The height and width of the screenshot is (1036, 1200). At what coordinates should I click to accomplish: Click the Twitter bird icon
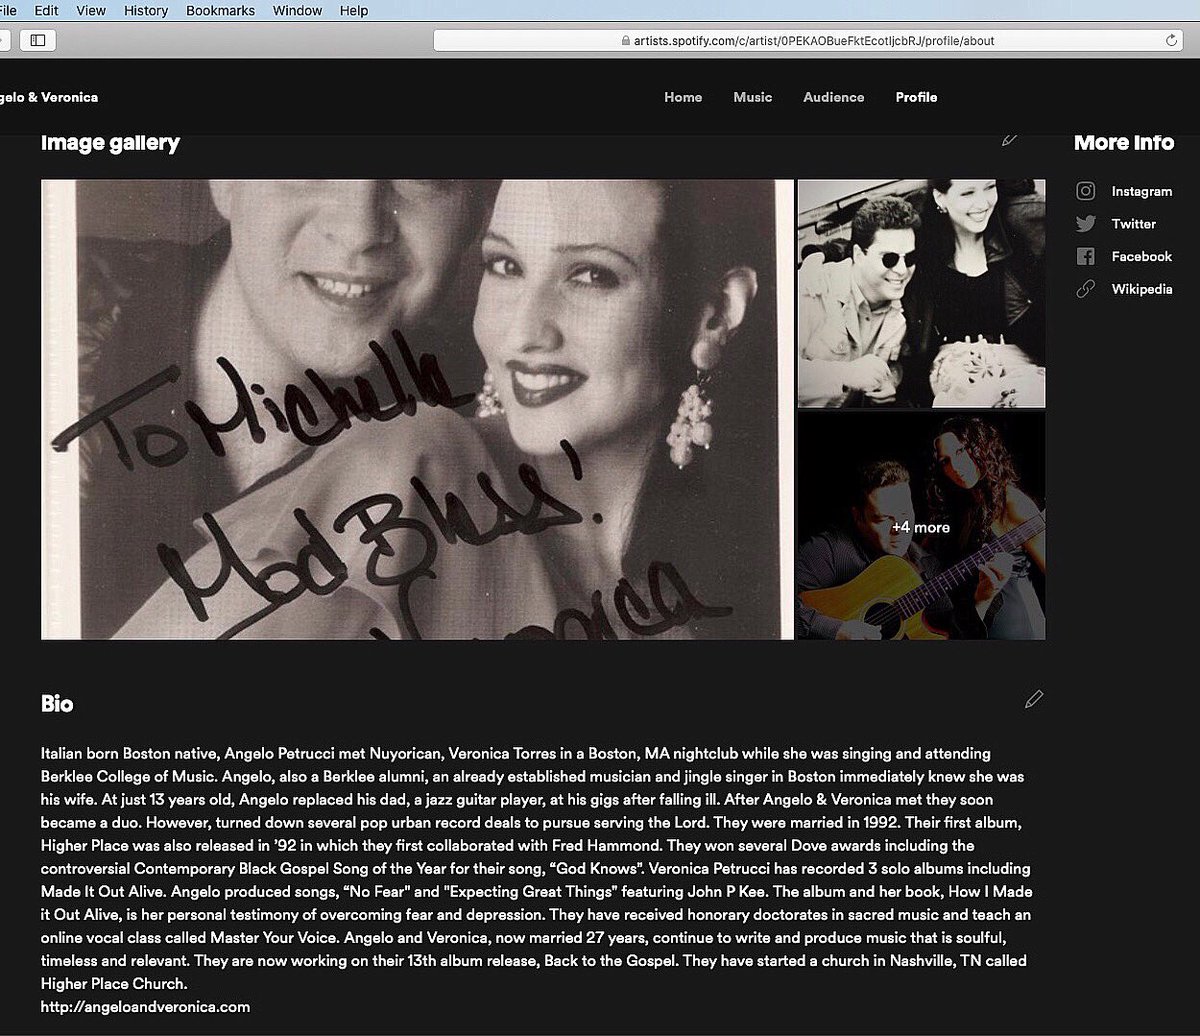coord(1086,224)
